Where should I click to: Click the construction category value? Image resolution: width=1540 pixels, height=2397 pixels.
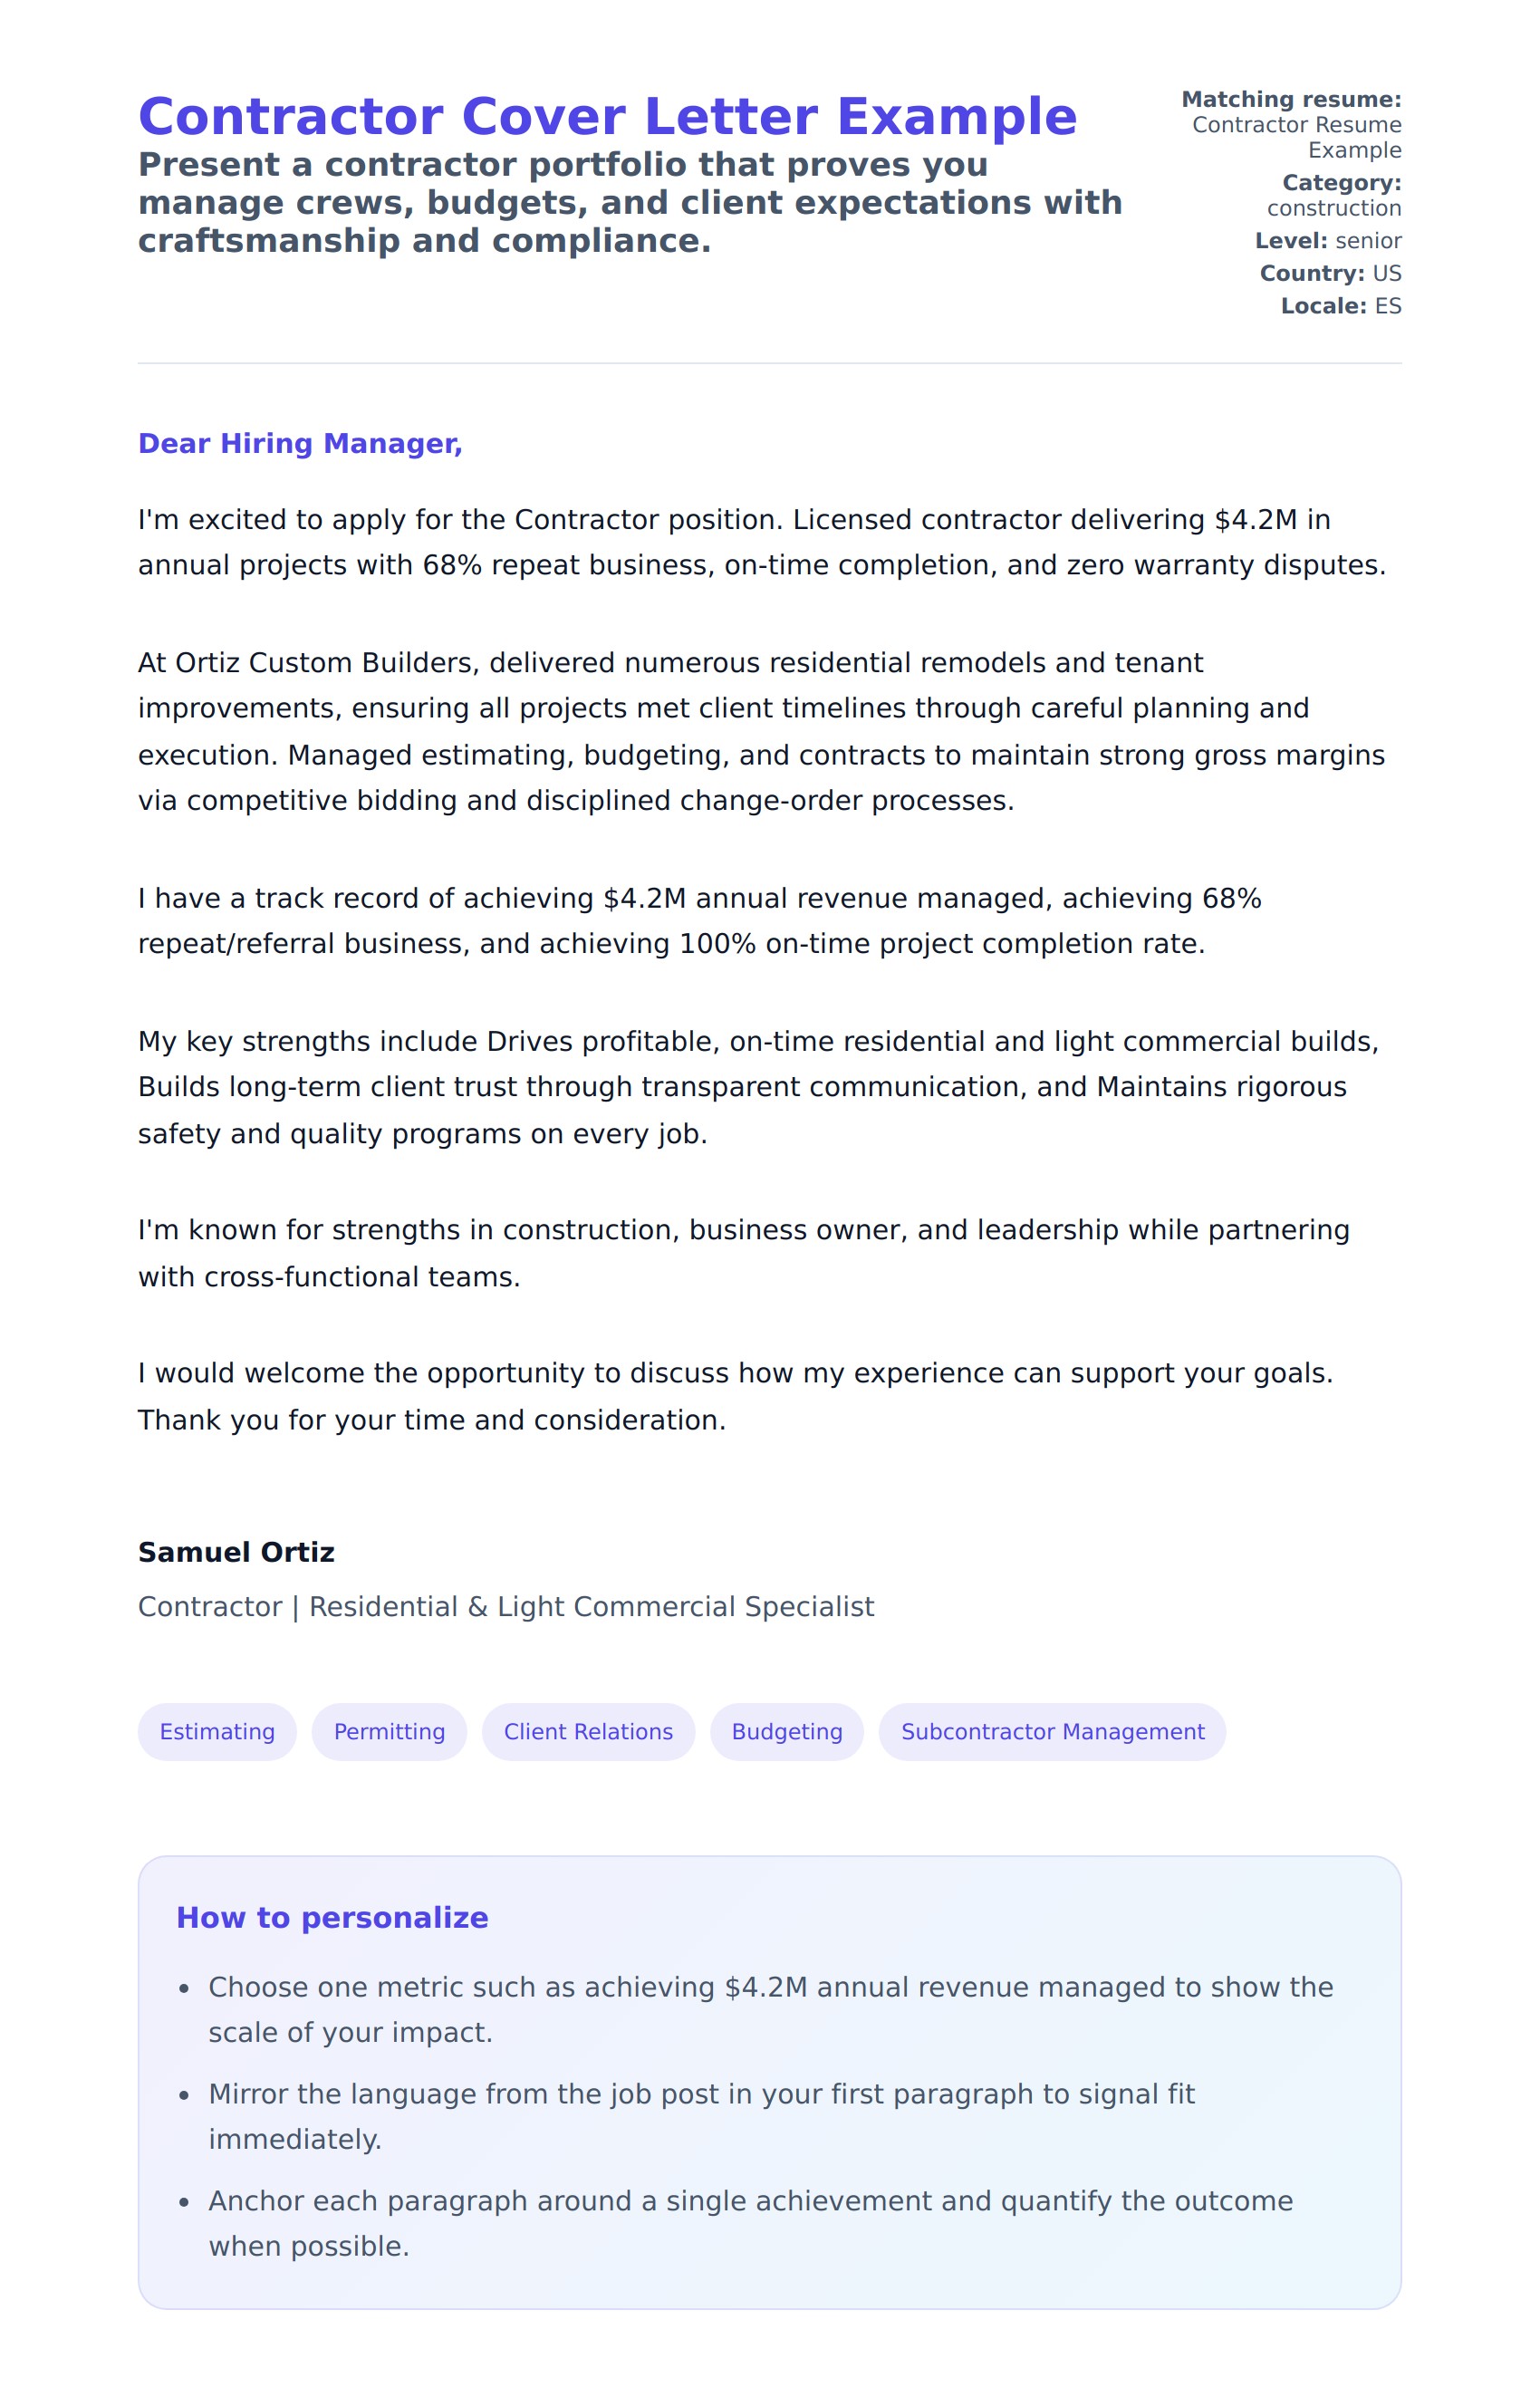tap(1333, 208)
